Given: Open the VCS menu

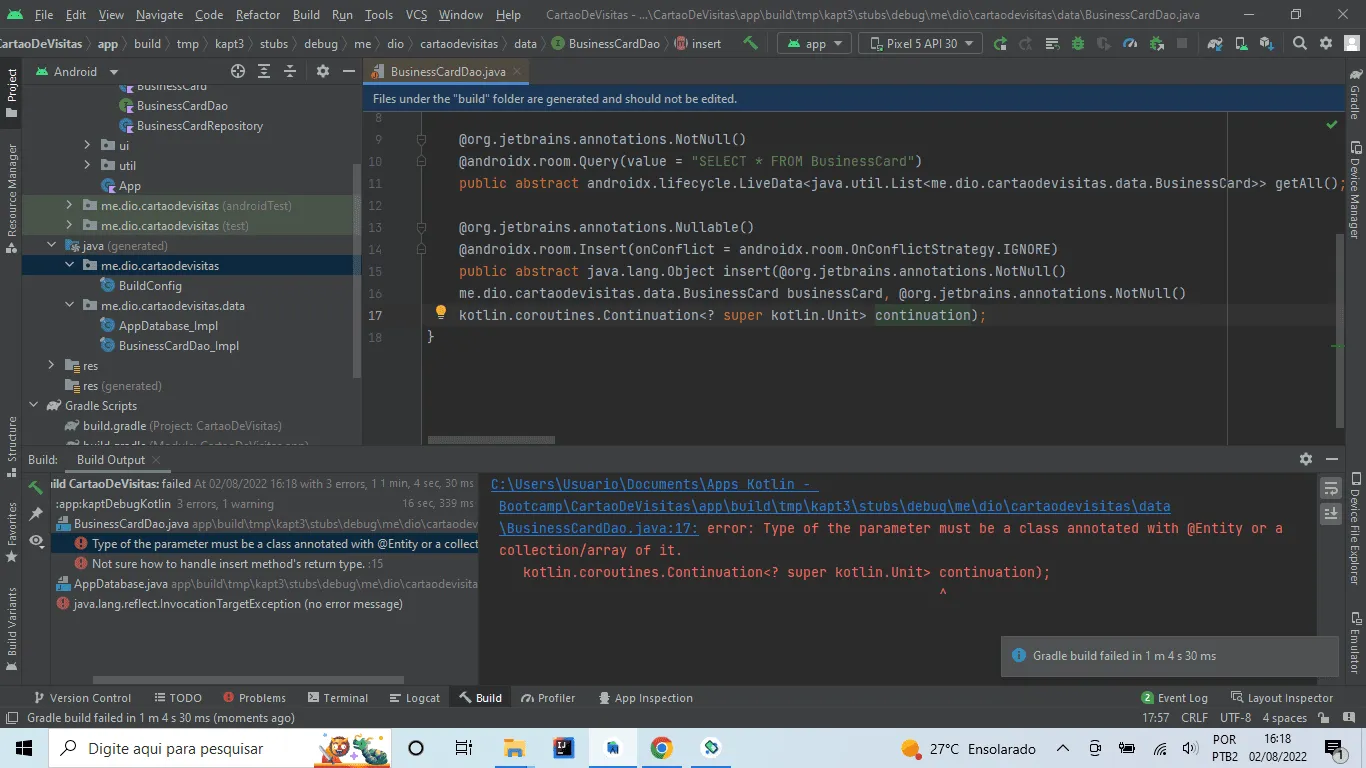Looking at the screenshot, I should coord(416,15).
